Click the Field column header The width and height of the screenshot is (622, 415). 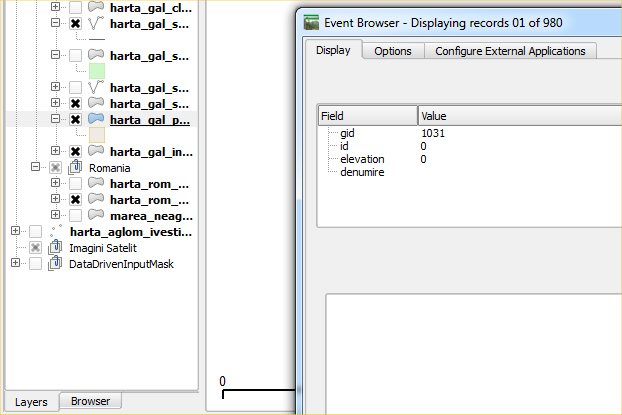click(x=368, y=116)
